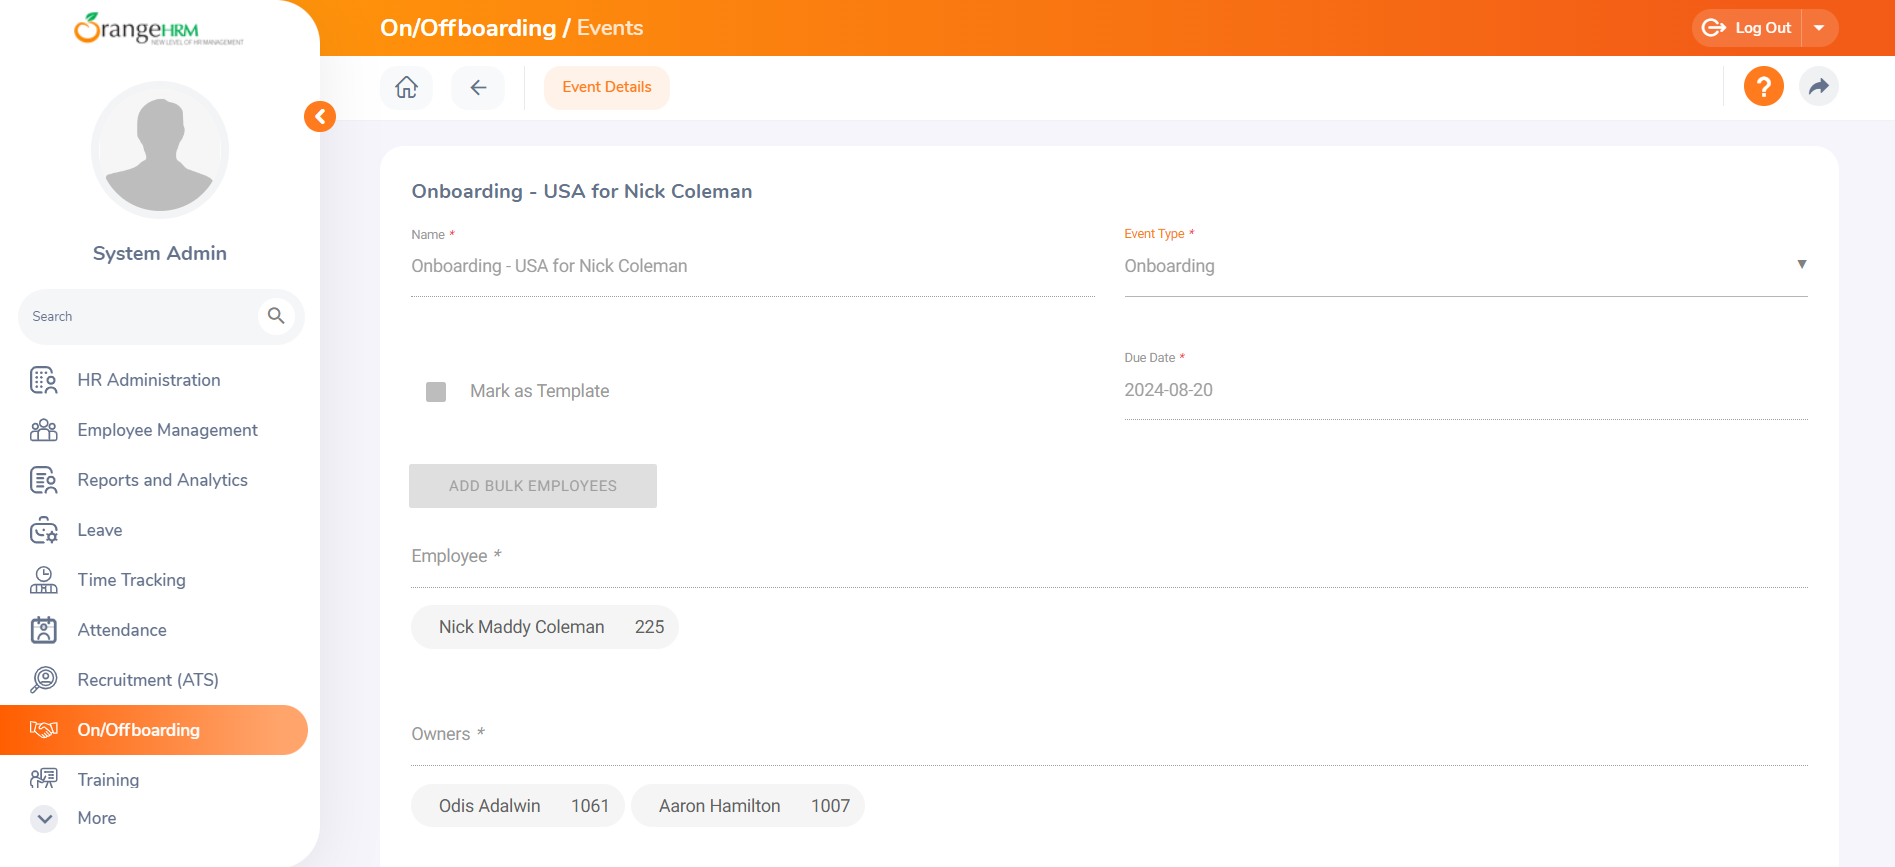Open the Event Type dropdown
The height and width of the screenshot is (867, 1895).
pyautogui.click(x=1465, y=266)
